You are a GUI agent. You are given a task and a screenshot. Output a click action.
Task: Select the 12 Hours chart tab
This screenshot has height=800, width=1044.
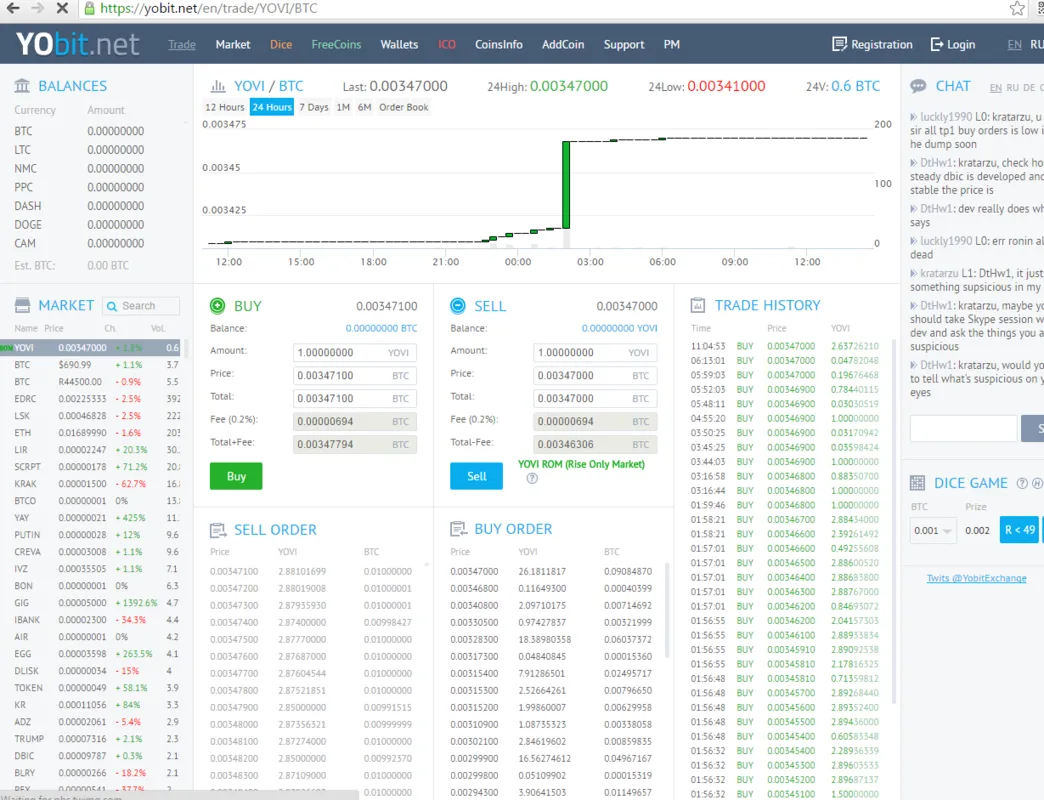225,107
